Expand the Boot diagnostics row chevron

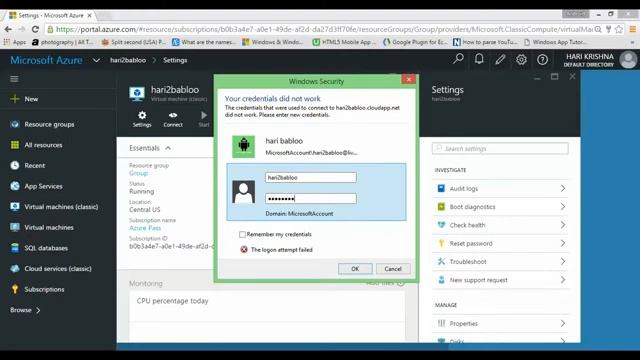point(563,207)
